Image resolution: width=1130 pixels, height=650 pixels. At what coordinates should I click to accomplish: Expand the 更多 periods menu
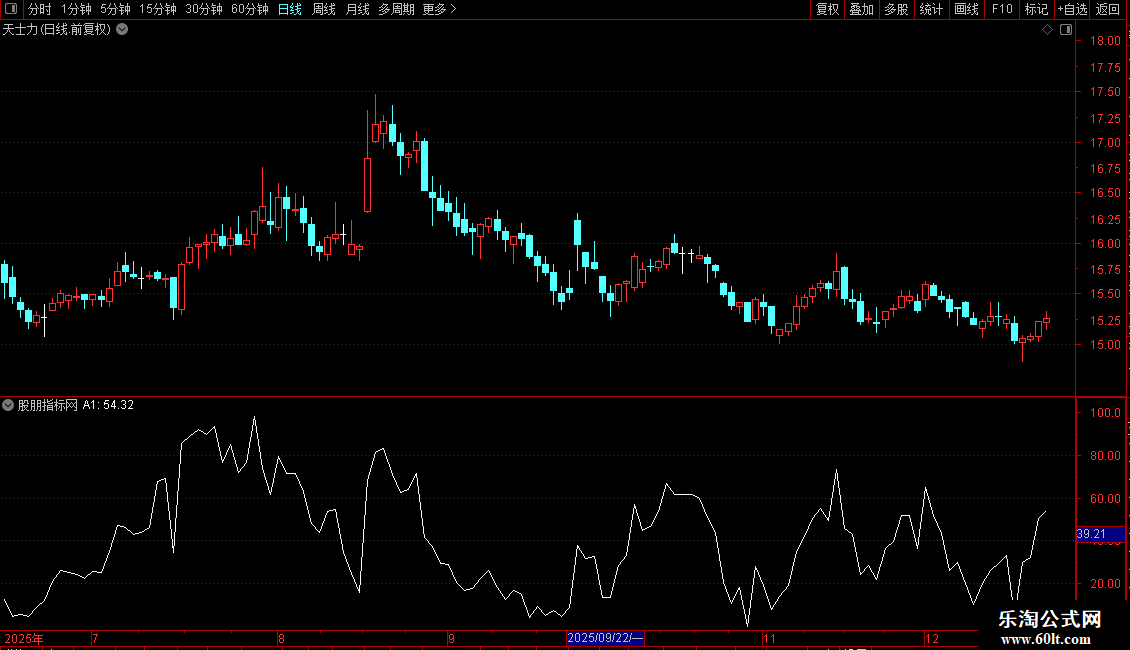pos(439,9)
